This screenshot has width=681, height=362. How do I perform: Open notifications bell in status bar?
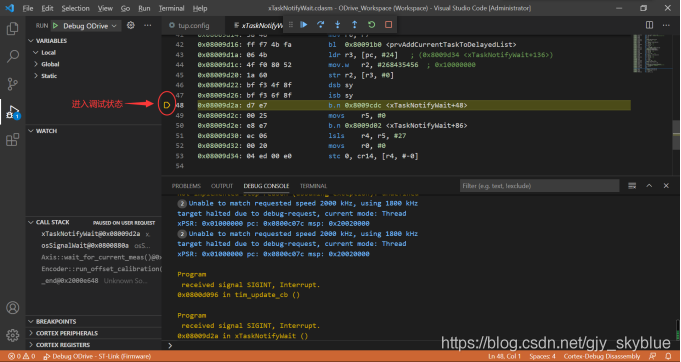click(x=668, y=356)
